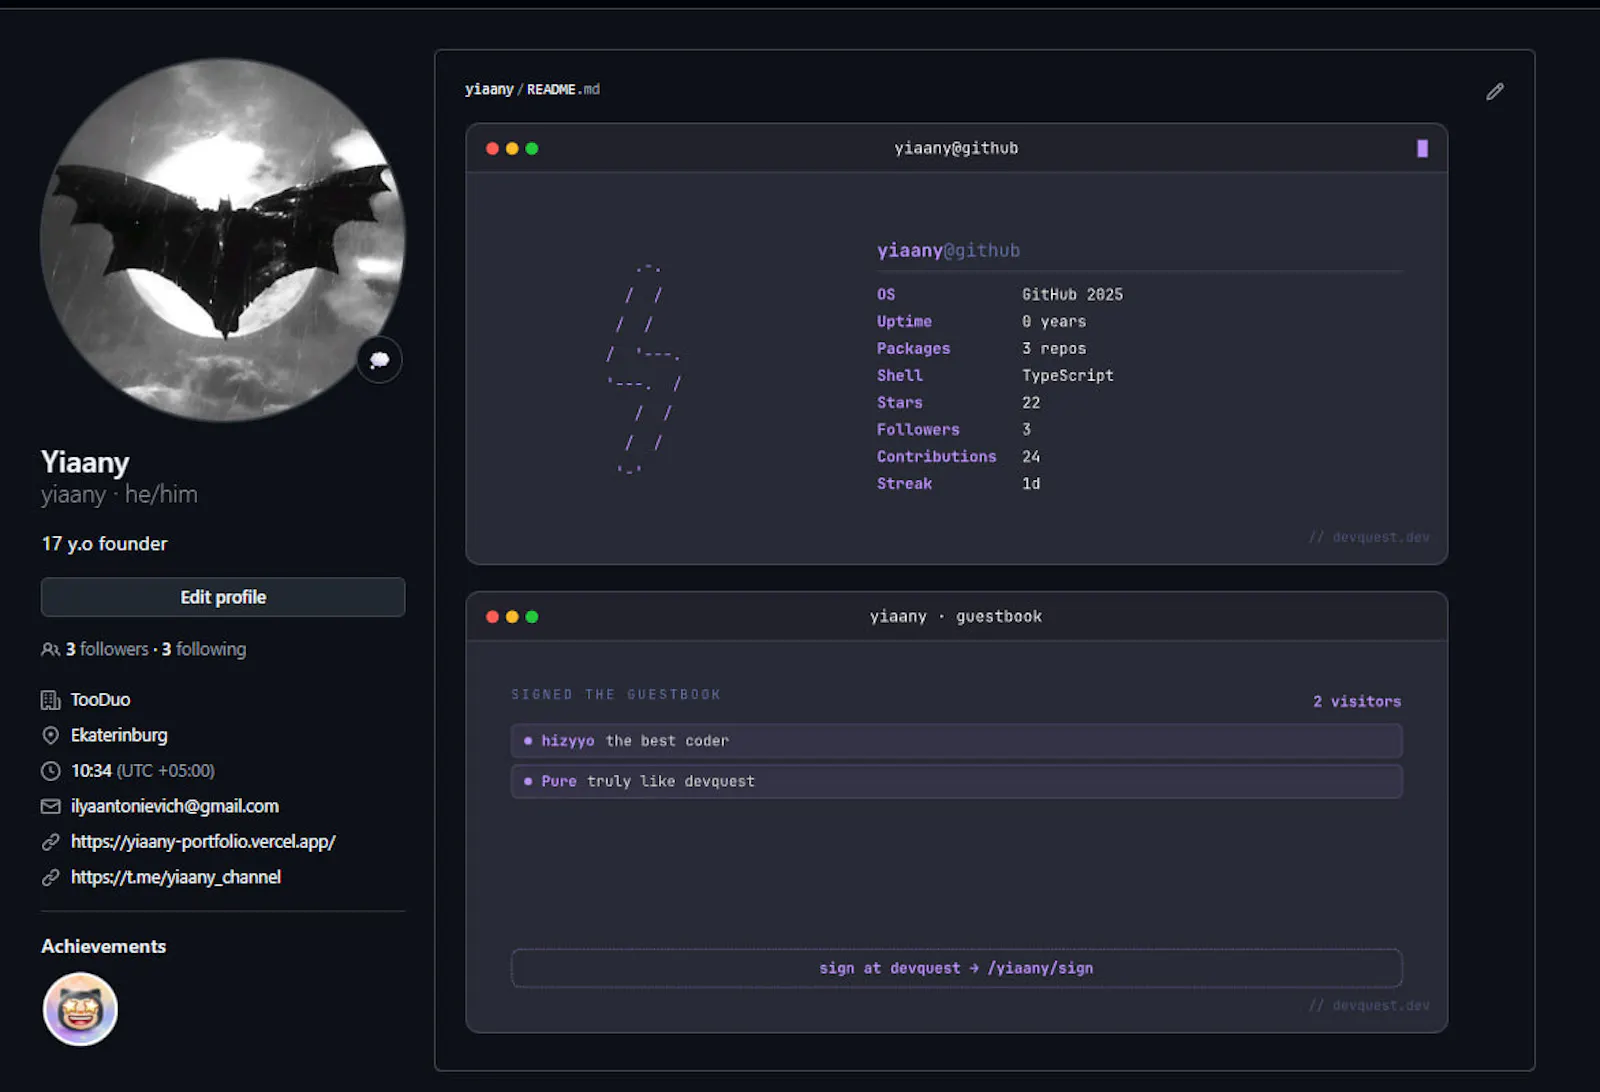Image resolution: width=1600 pixels, height=1092 pixels.
Task: Click the Streak label in the stats card
Action: click(905, 483)
